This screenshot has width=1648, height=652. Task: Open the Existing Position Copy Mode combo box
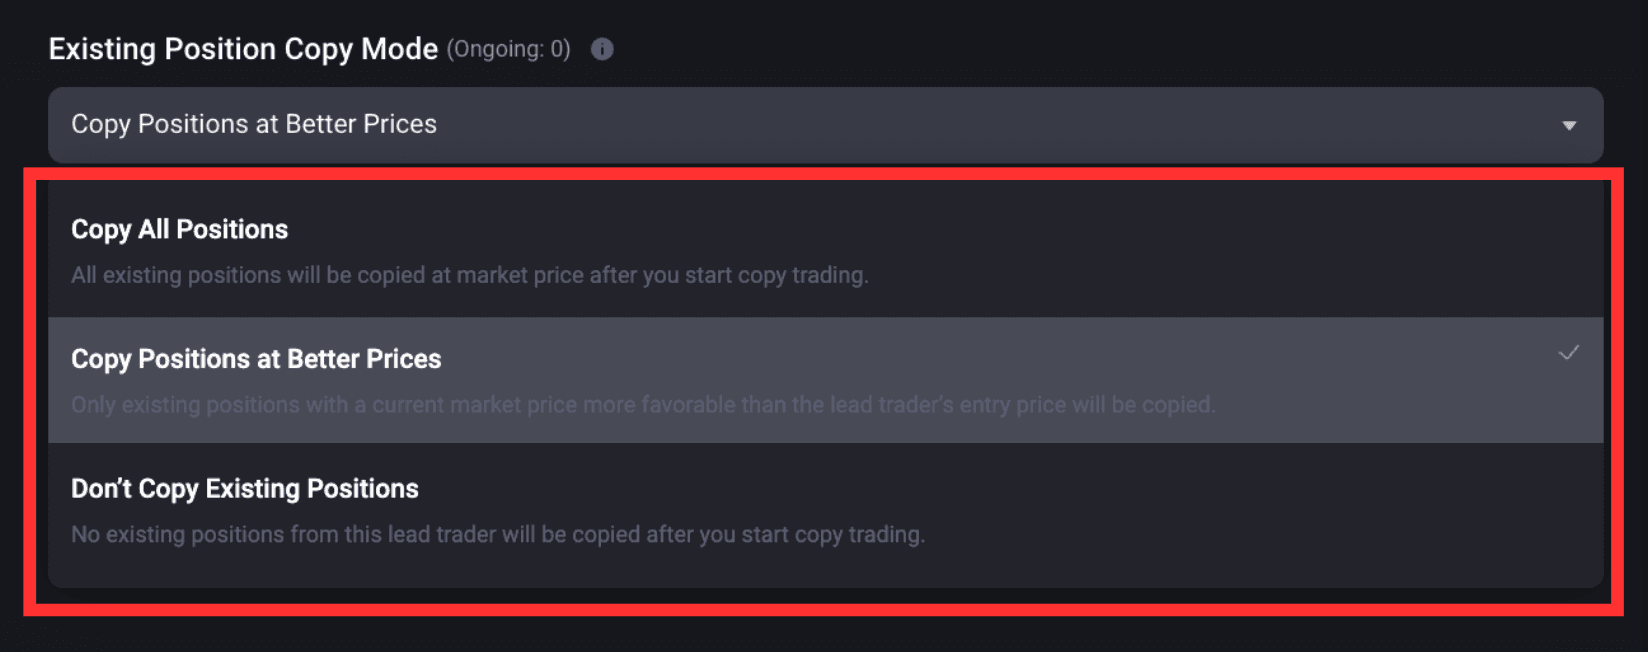click(826, 125)
